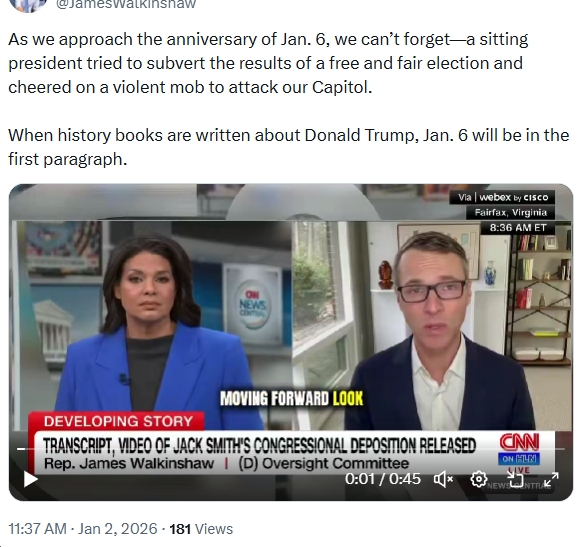Click the DEVELOPING STORY red banner

117,421
